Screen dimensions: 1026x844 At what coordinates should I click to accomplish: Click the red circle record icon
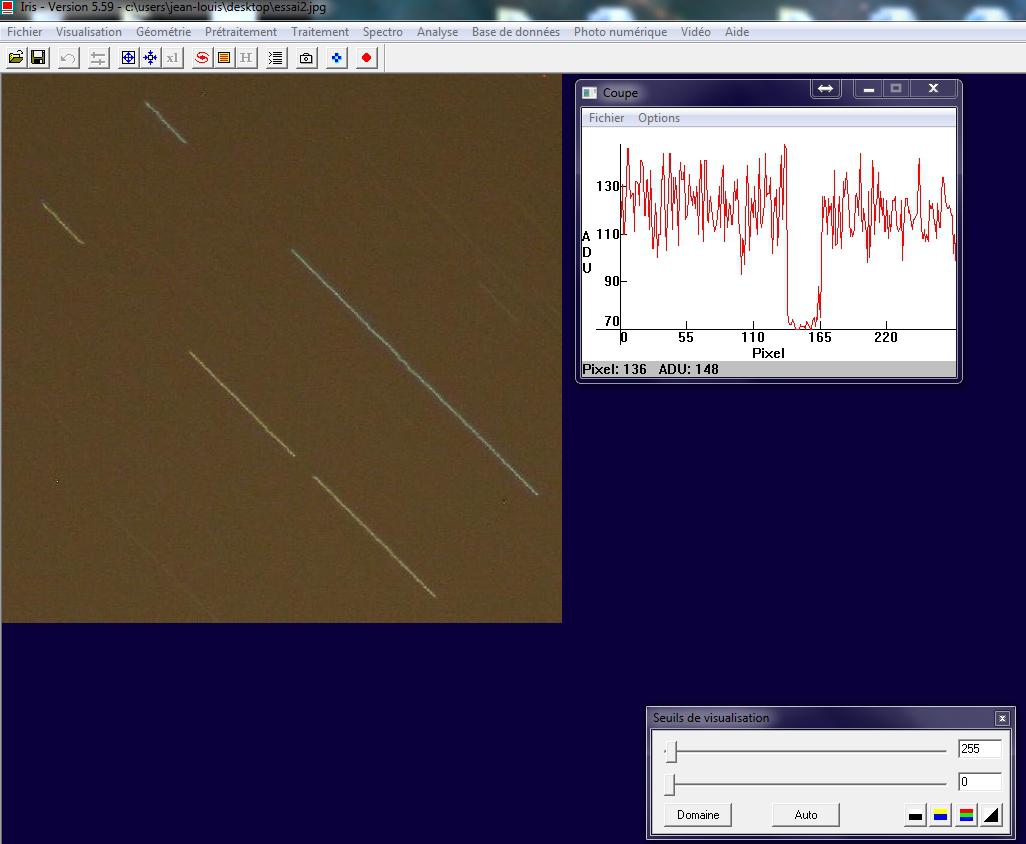(366, 58)
